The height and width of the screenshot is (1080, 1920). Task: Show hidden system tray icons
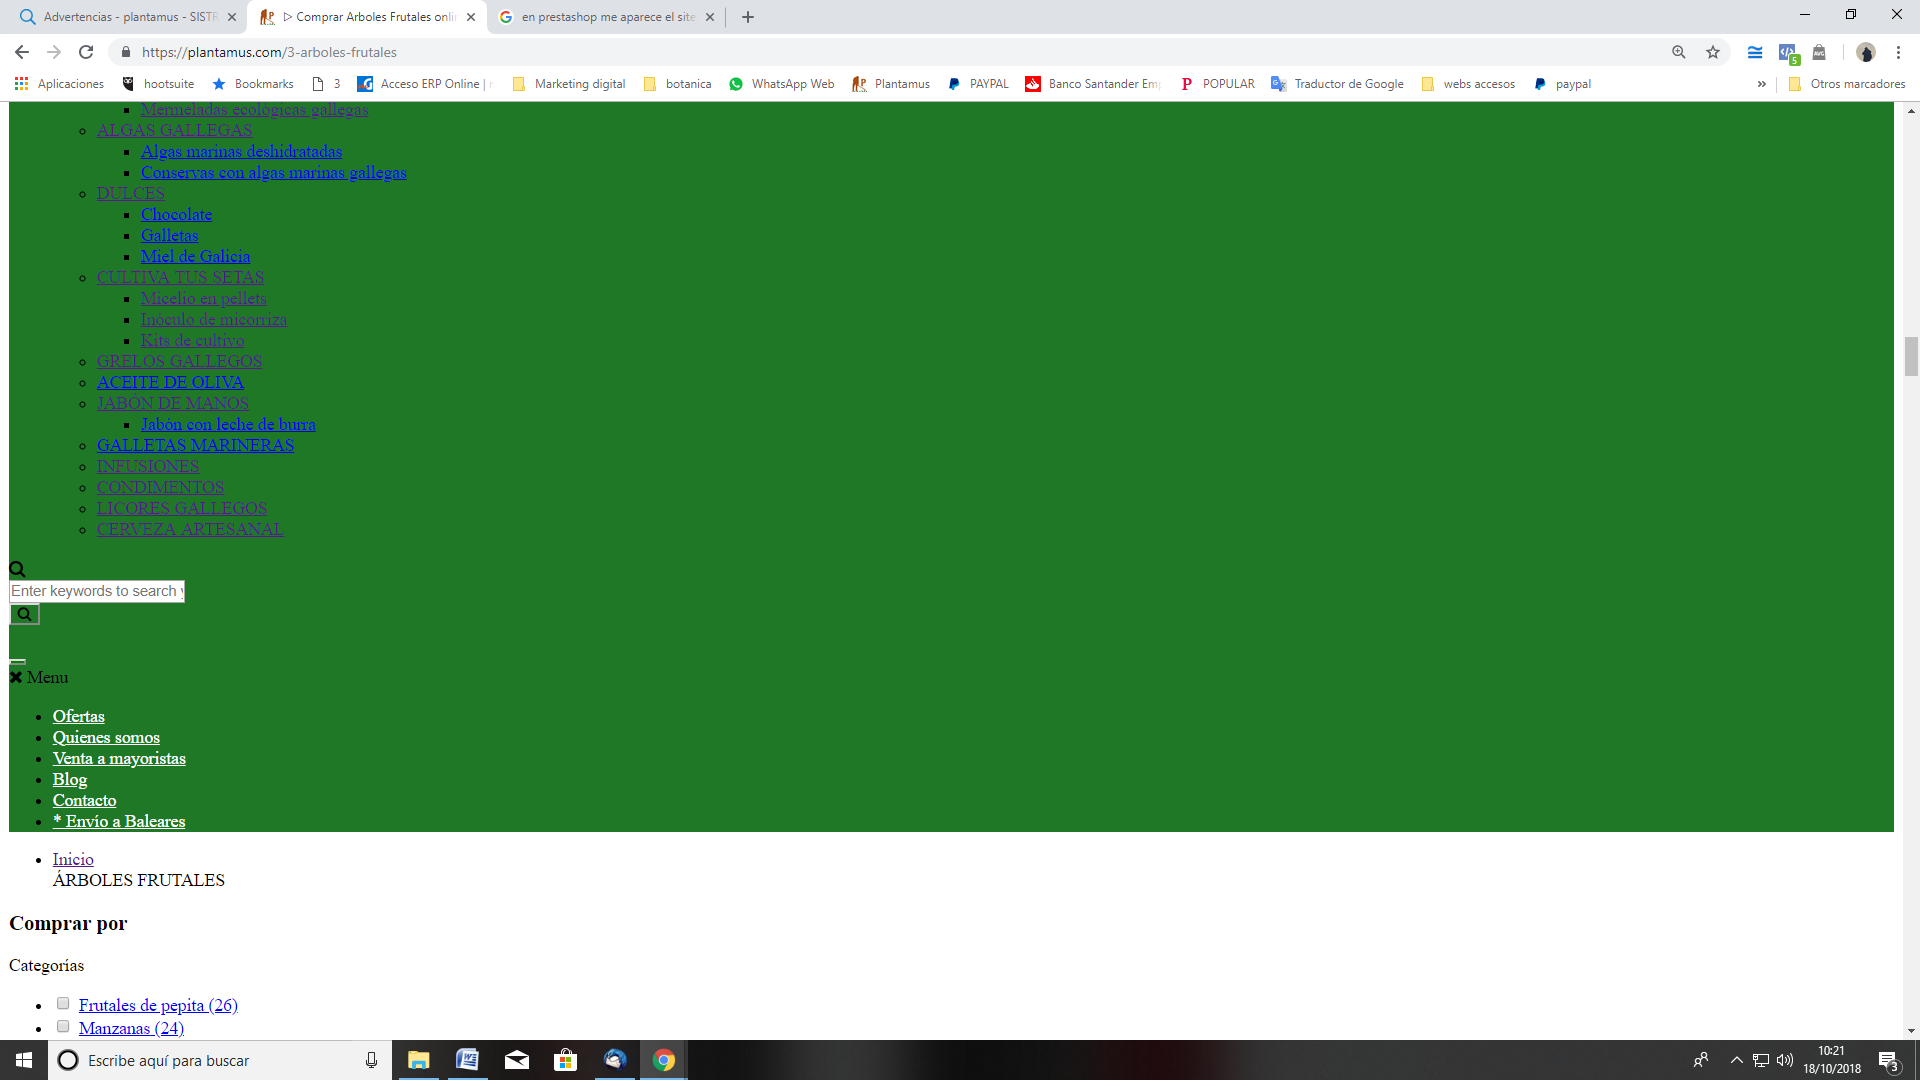(1736, 1060)
